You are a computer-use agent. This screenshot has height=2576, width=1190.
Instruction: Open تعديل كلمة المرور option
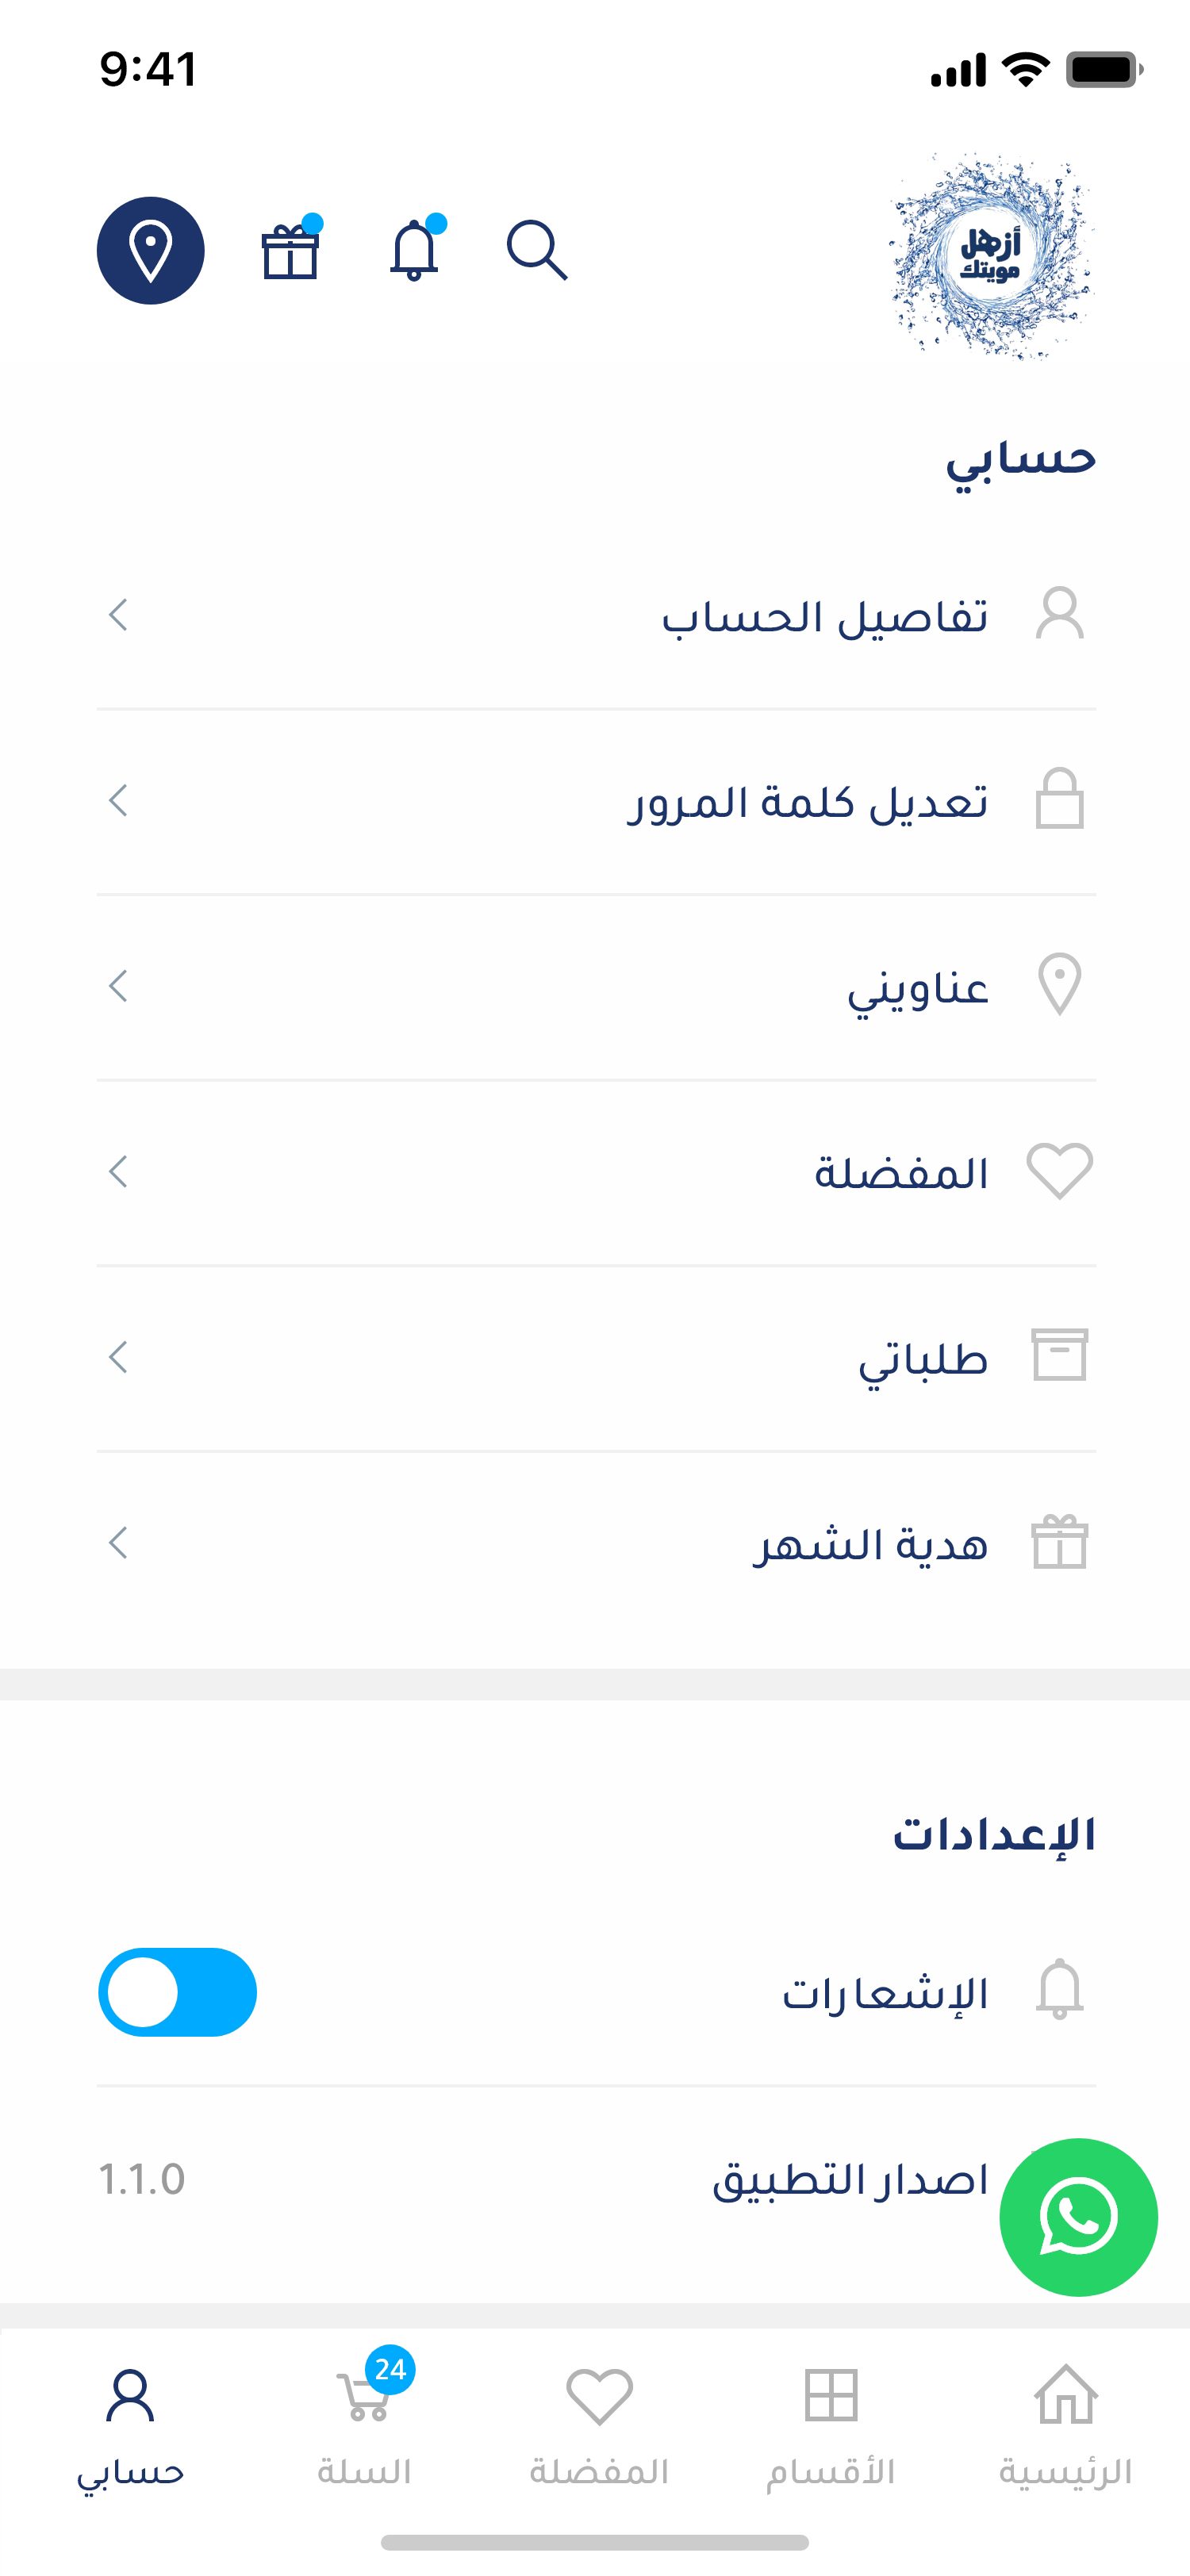point(808,802)
